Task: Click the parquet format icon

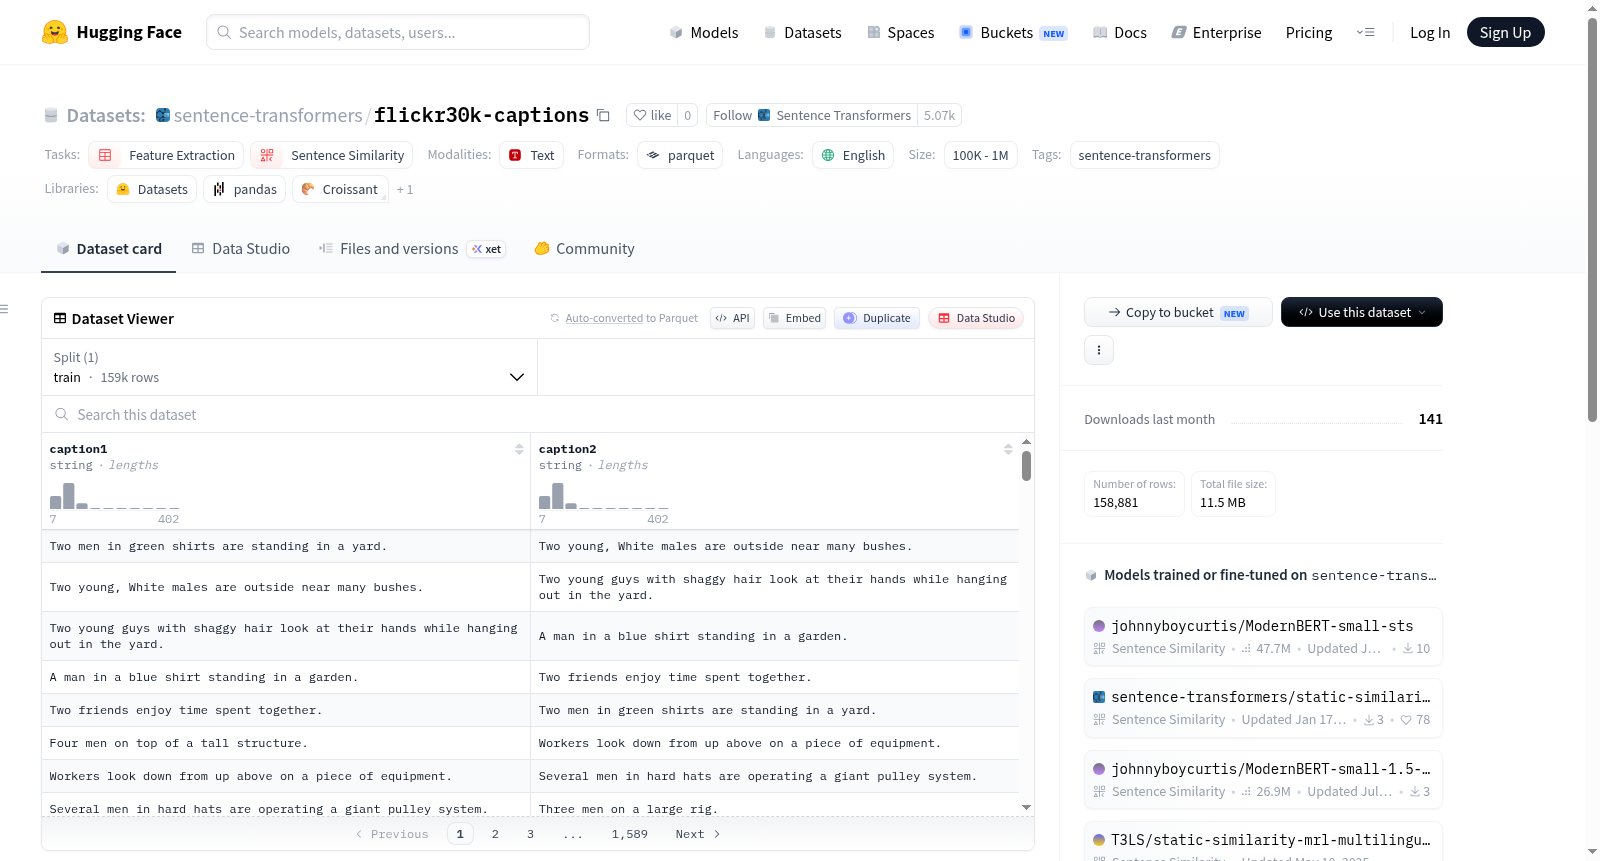Action: [x=653, y=155]
